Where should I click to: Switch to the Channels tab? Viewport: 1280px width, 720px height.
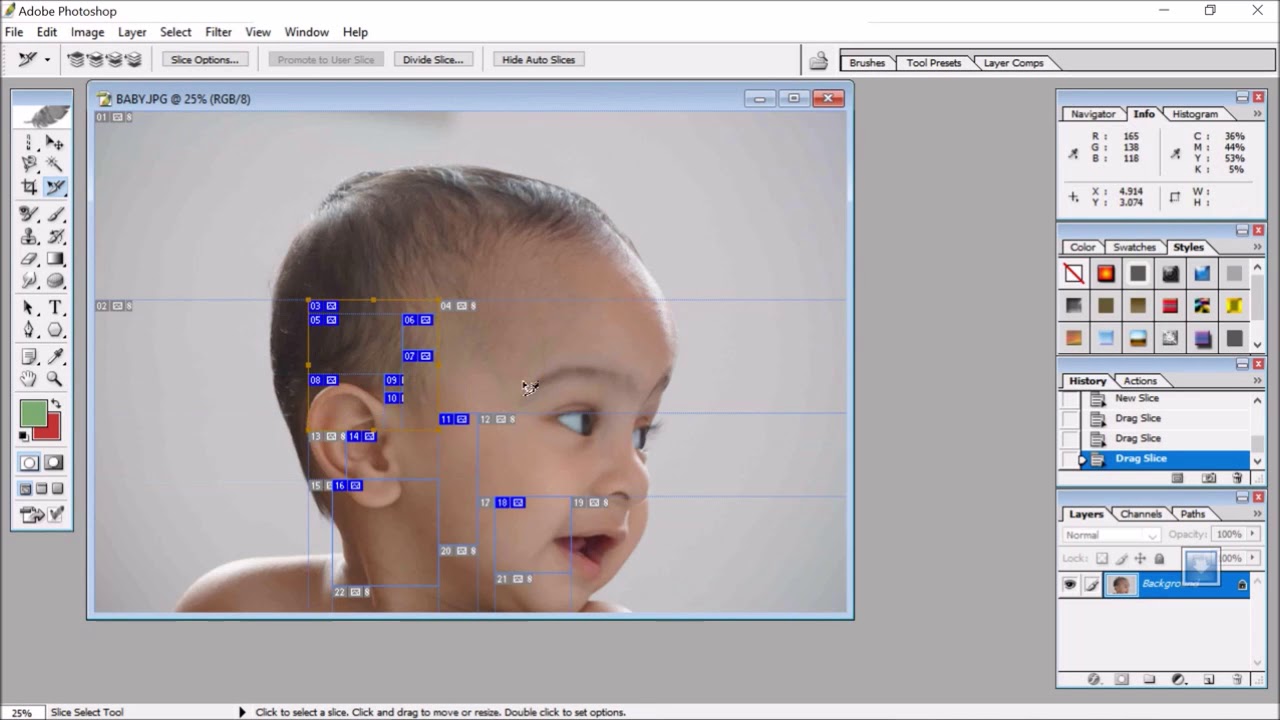click(1141, 514)
